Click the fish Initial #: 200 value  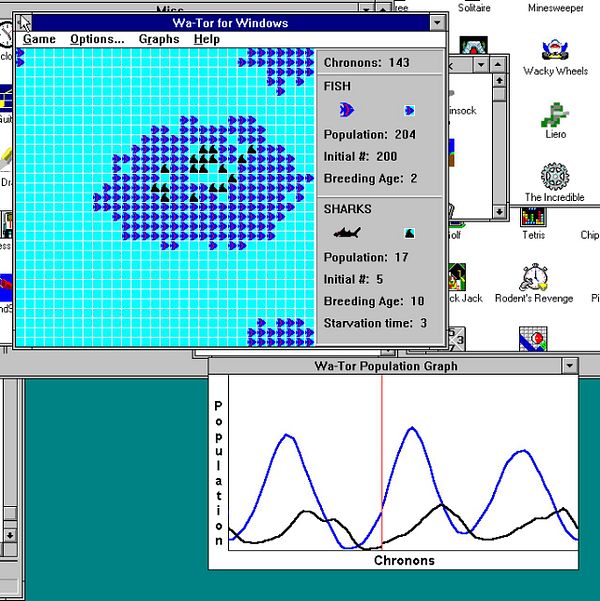click(x=360, y=156)
